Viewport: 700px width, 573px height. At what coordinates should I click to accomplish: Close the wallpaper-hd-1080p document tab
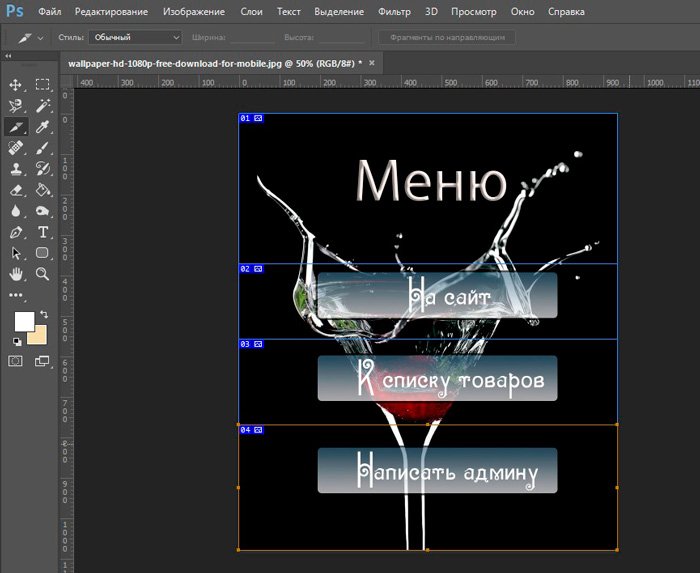(x=374, y=61)
